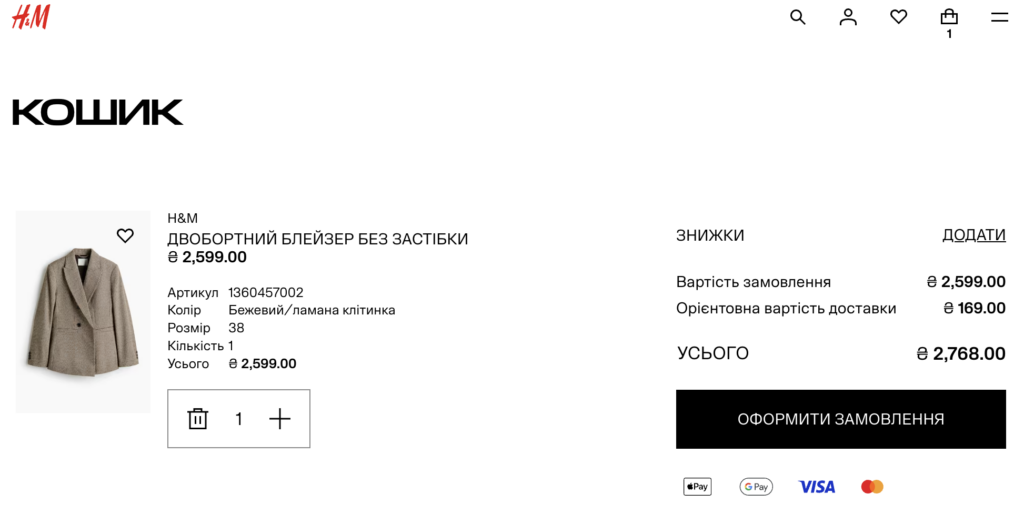Click the ЗНИЖКИ discounts label
This screenshot has height=513, width=1024.
tap(710, 235)
